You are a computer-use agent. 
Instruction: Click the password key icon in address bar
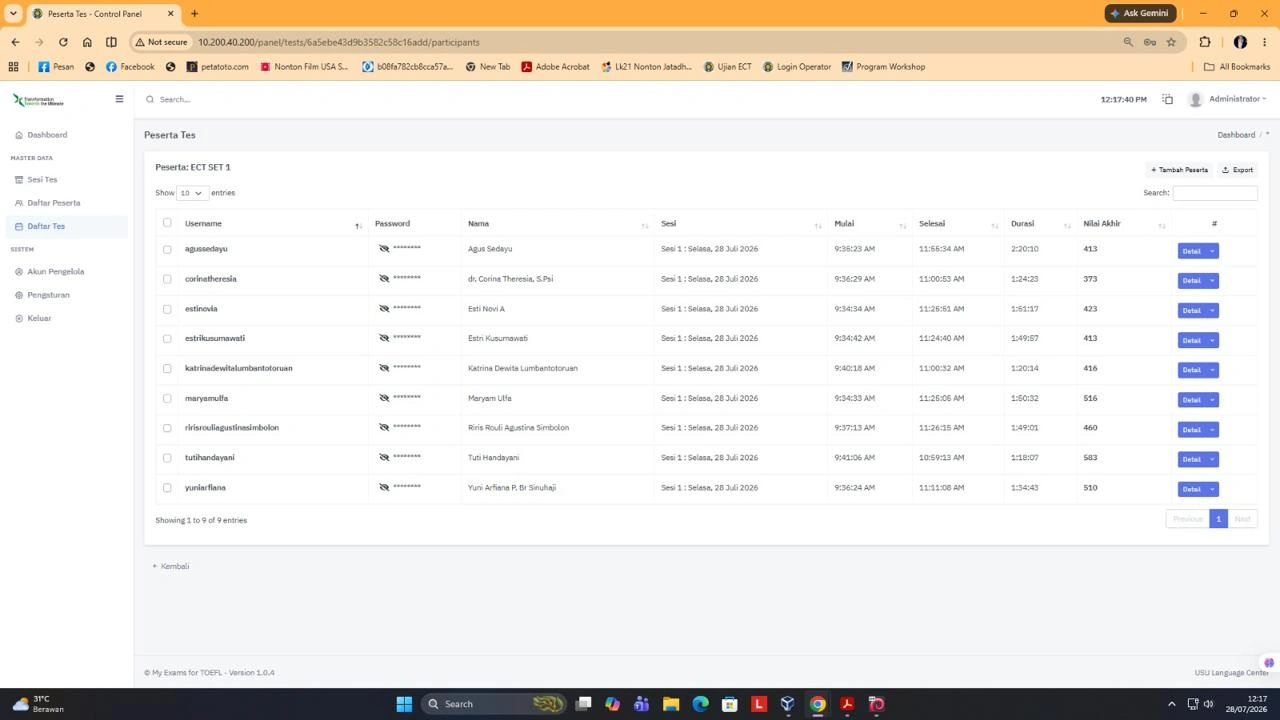(x=1150, y=42)
